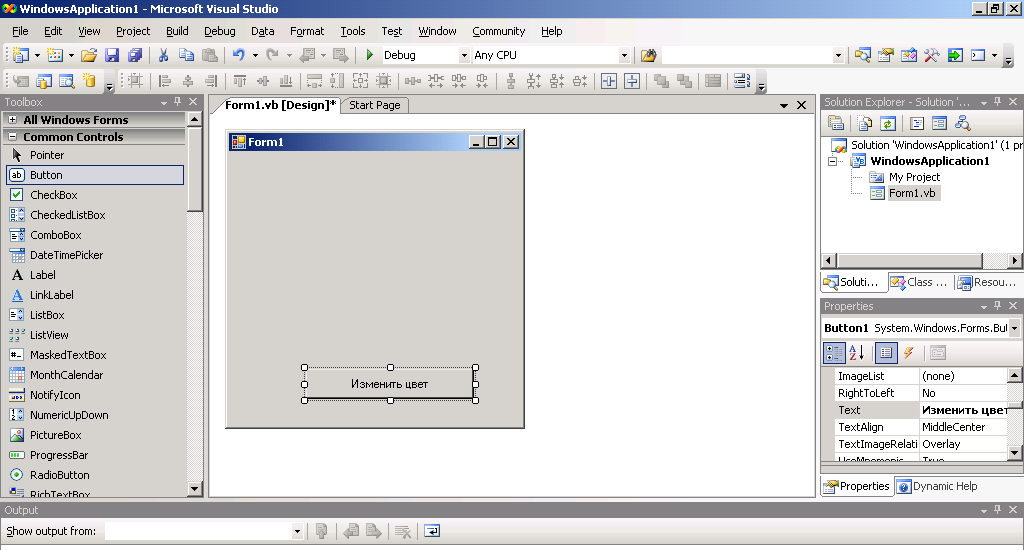The width and height of the screenshot is (1024, 550).
Task: Collapse WindowsApplication1 project node
Action: (x=833, y=161)
